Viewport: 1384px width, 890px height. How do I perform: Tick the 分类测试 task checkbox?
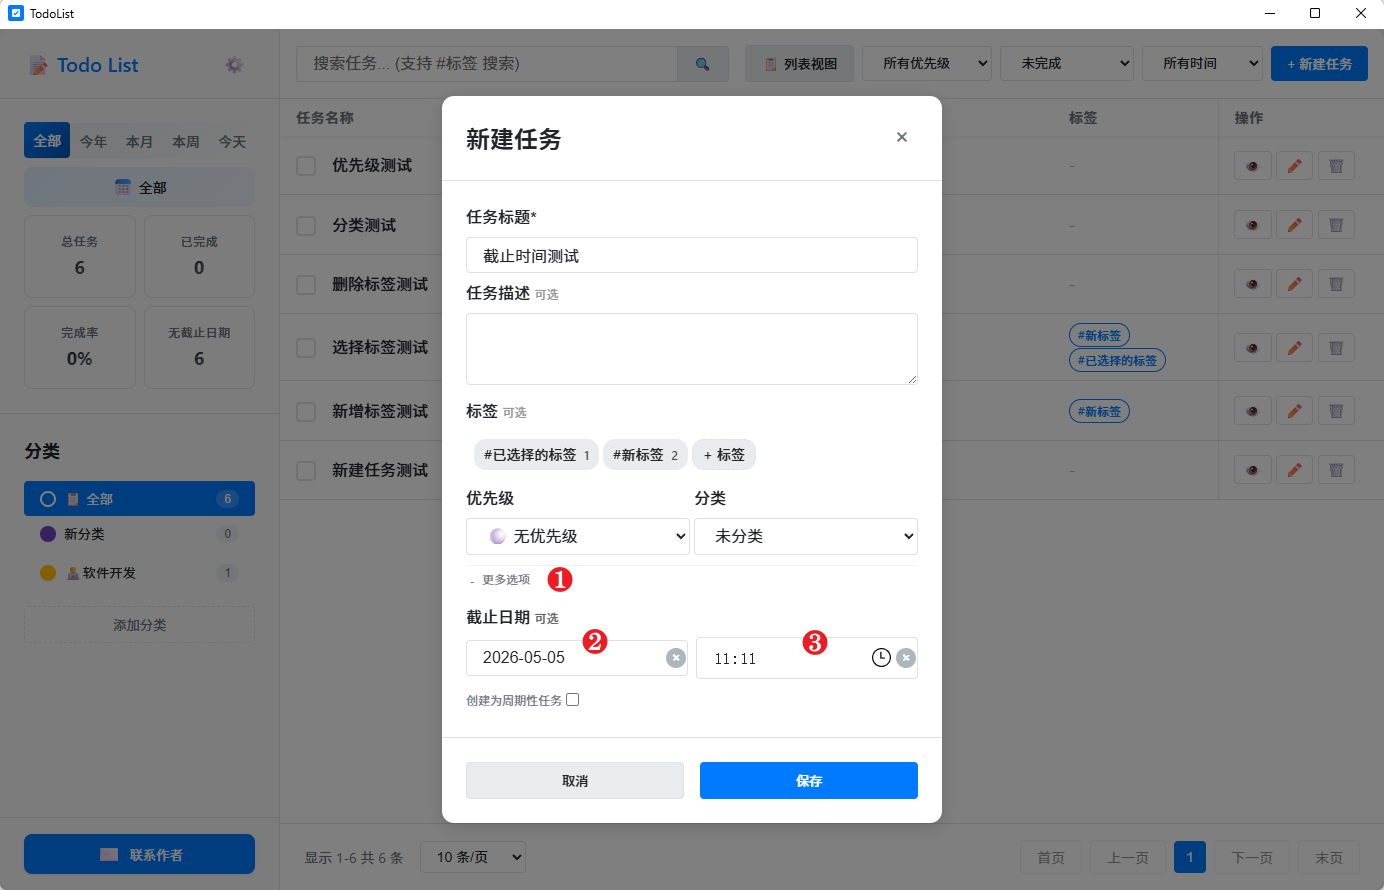(x=306, y=226)
